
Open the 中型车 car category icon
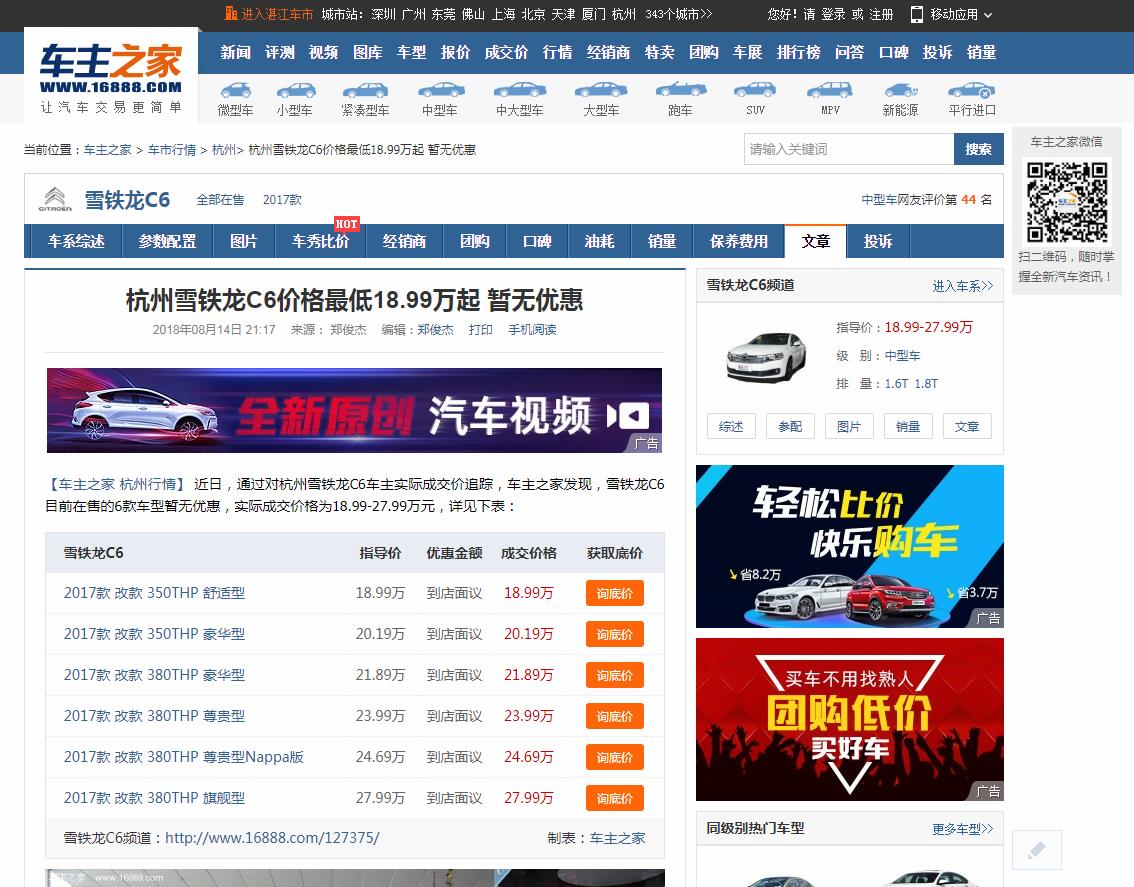point(440,90)
